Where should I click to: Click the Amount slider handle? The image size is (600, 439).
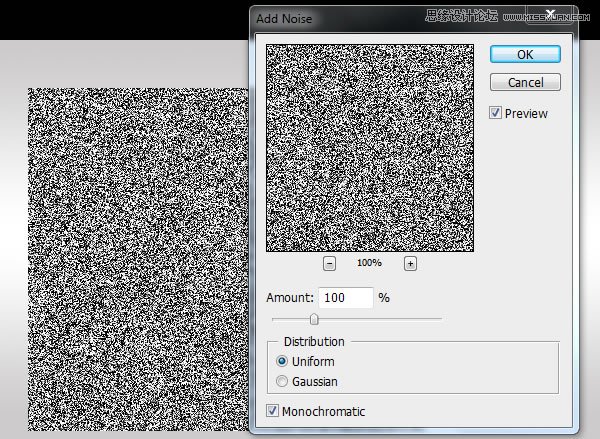click(x=314, y=319)
